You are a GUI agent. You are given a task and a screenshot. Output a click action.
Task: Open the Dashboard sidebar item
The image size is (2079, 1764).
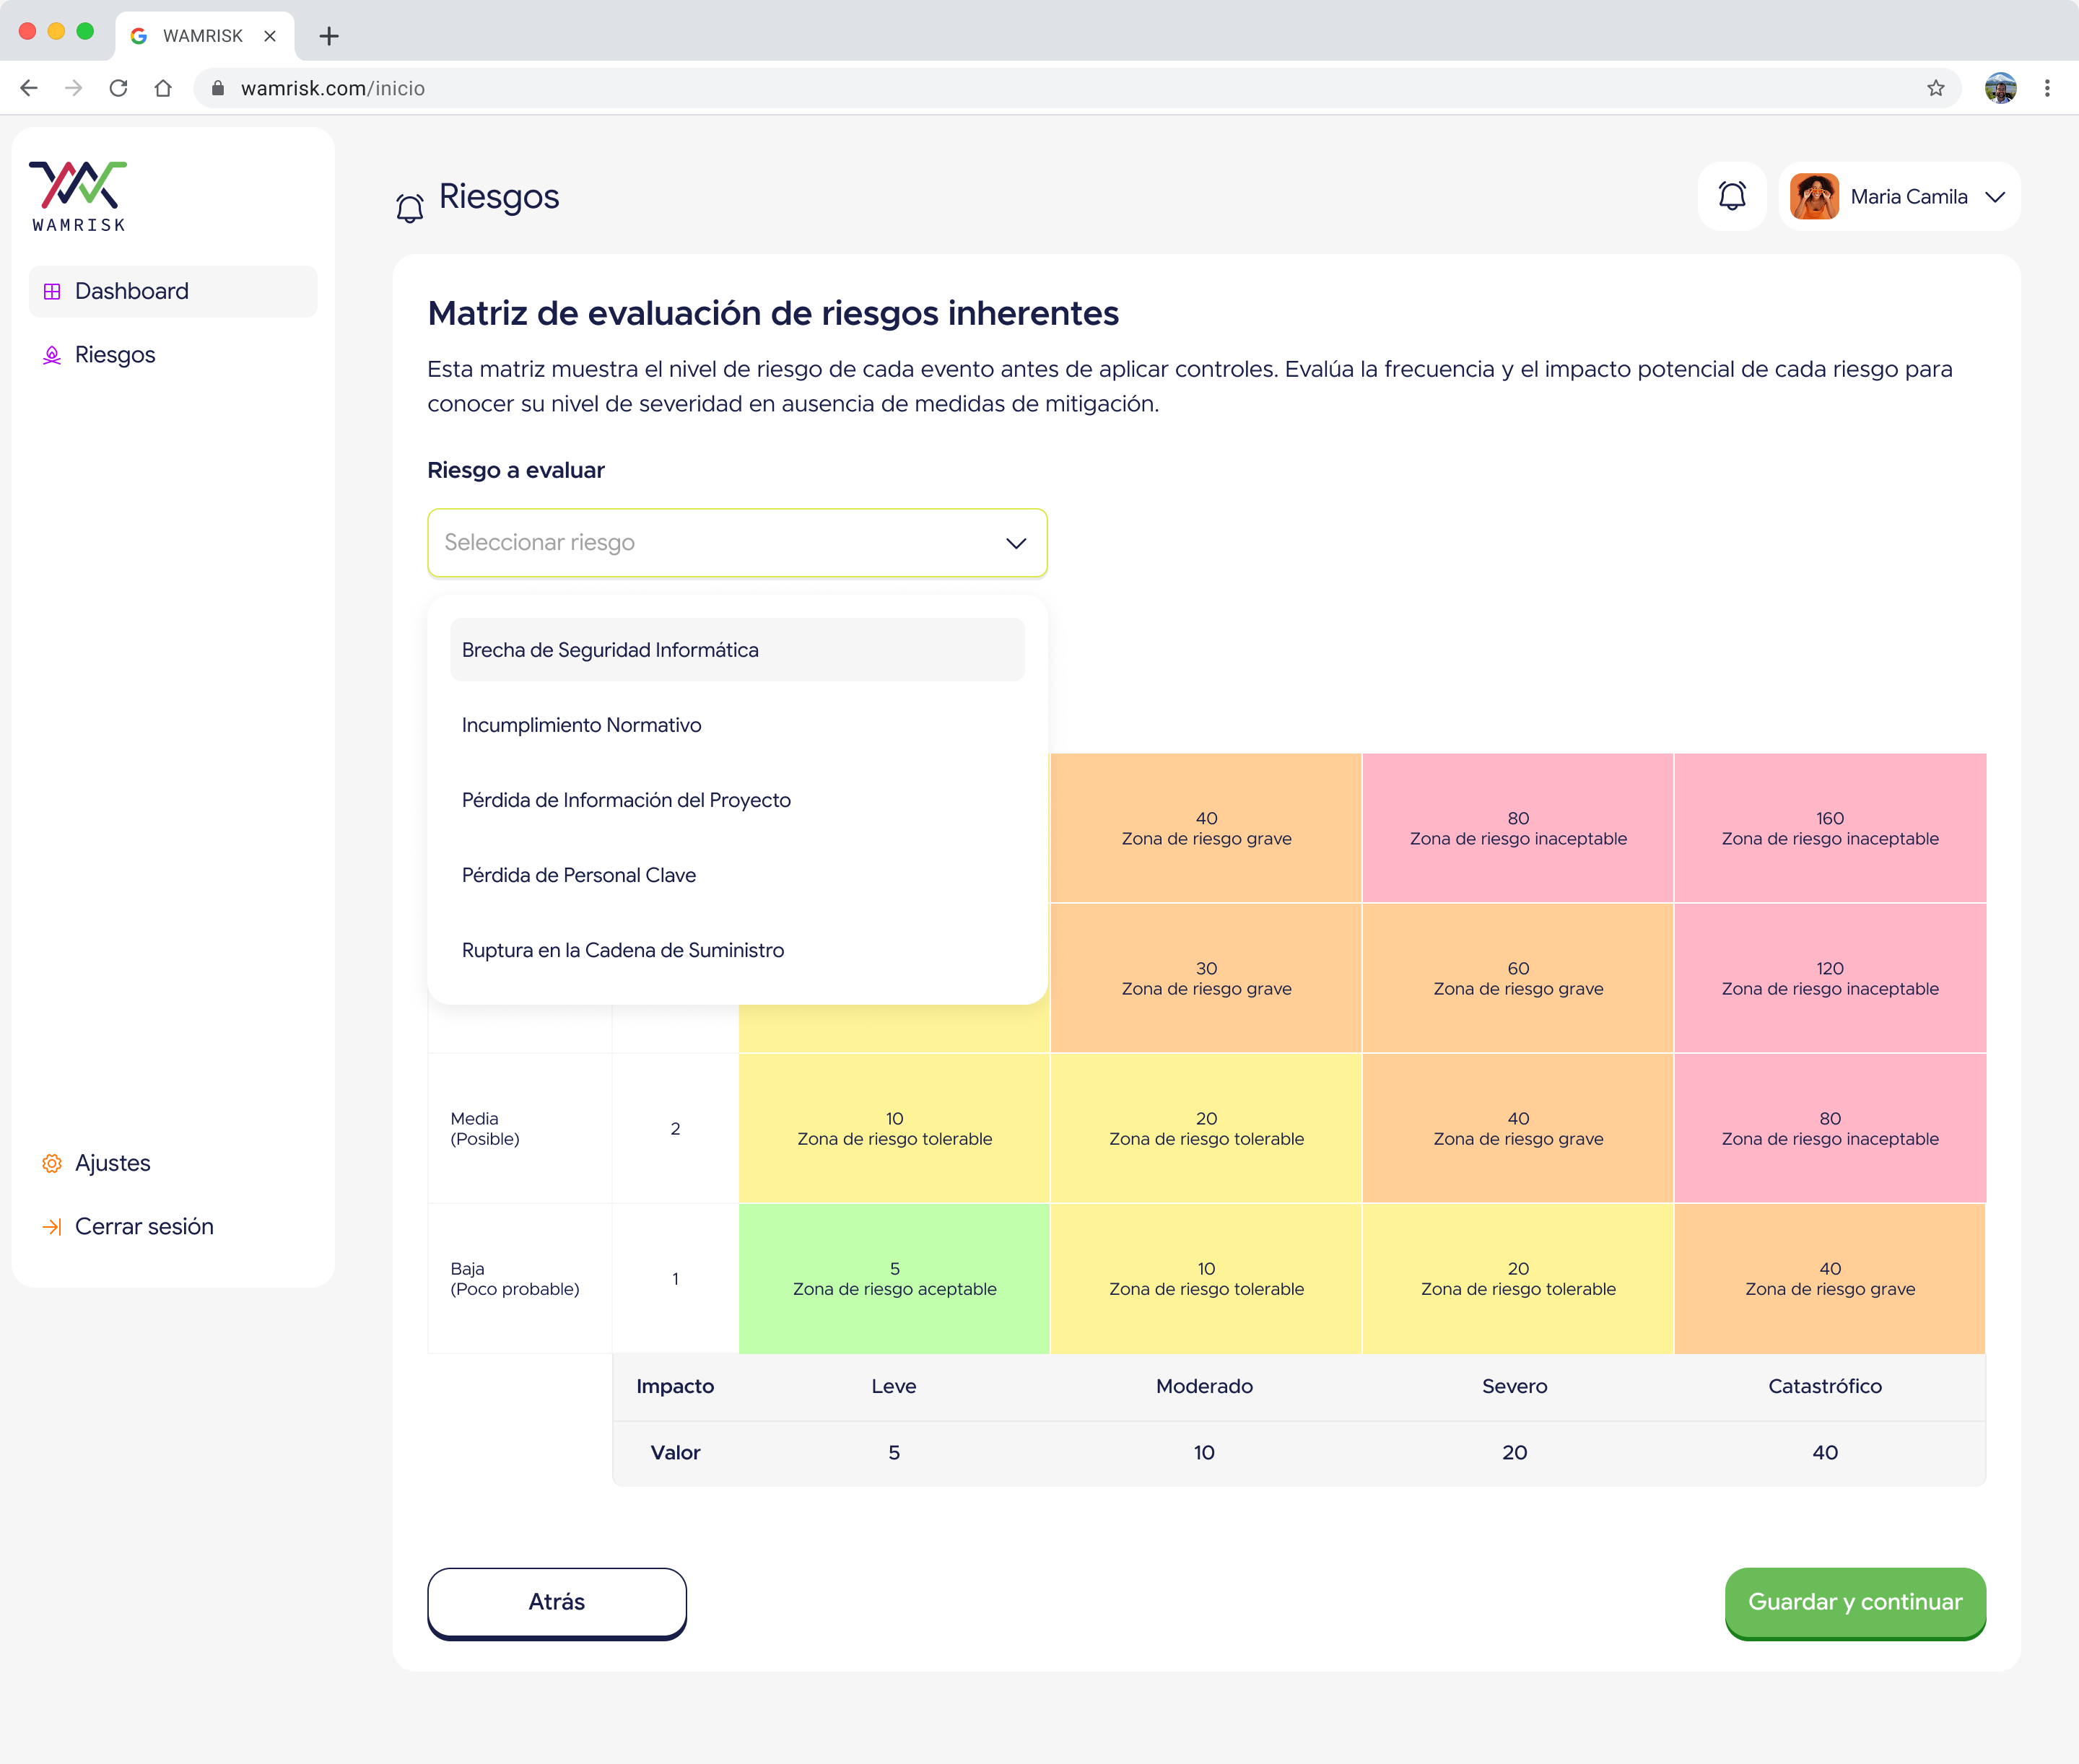click(x=173, y=291)
